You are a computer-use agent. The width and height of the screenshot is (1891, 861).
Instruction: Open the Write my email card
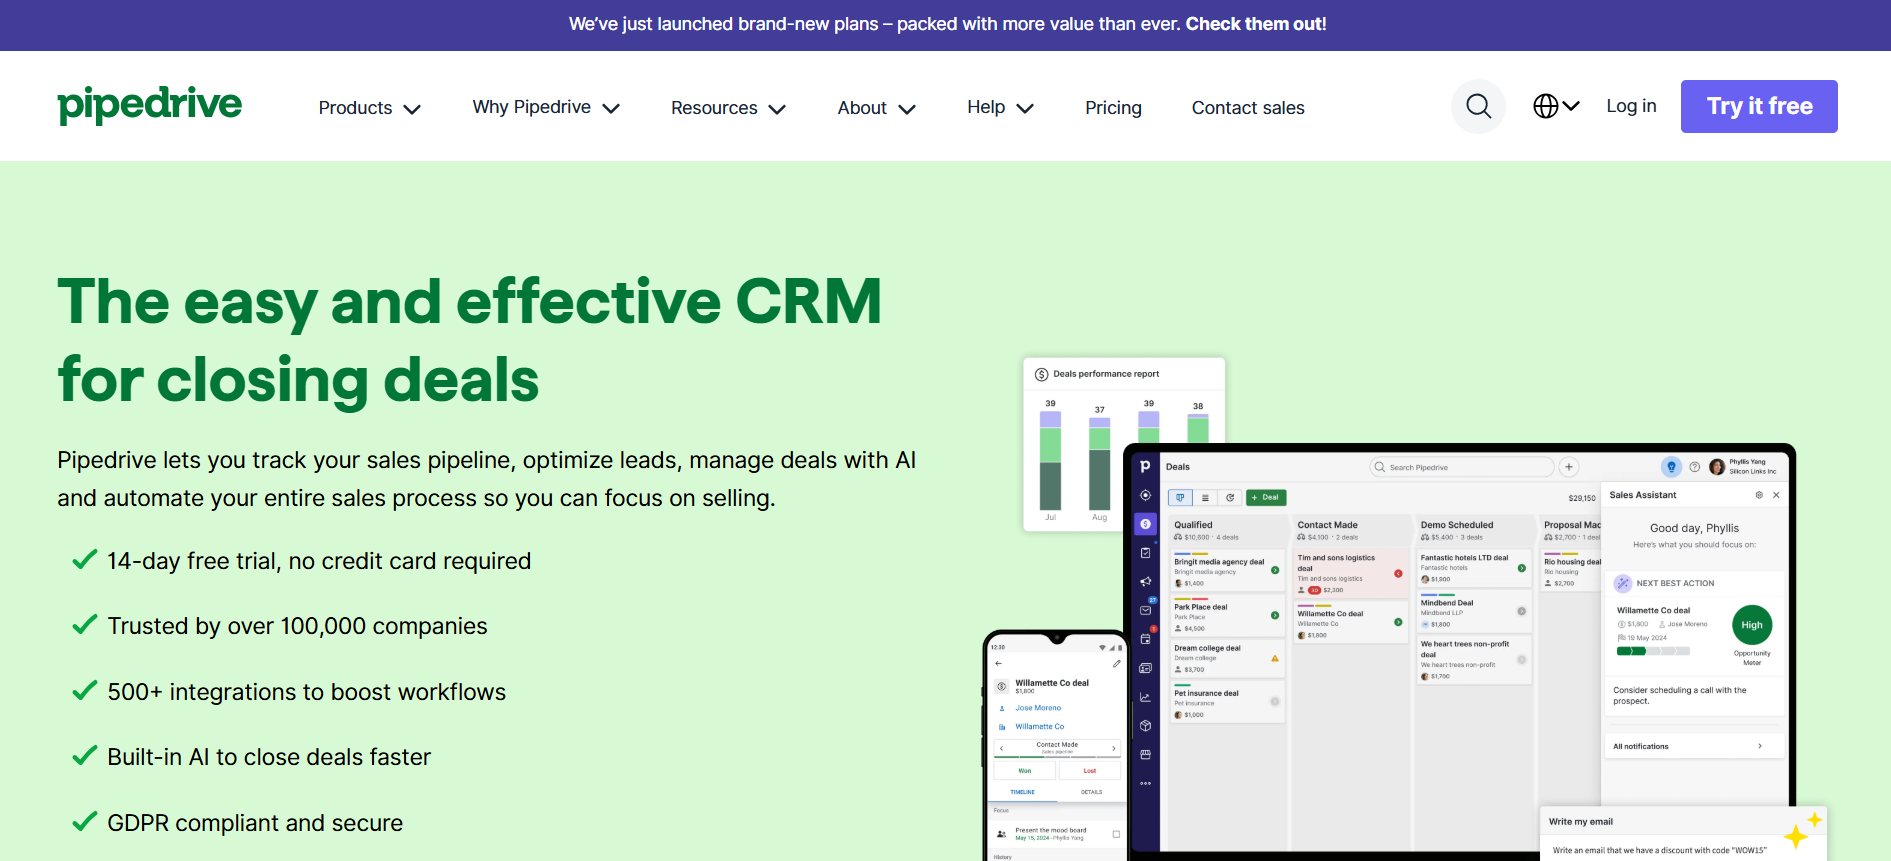pyautogui.click(x=1683, y=833)
